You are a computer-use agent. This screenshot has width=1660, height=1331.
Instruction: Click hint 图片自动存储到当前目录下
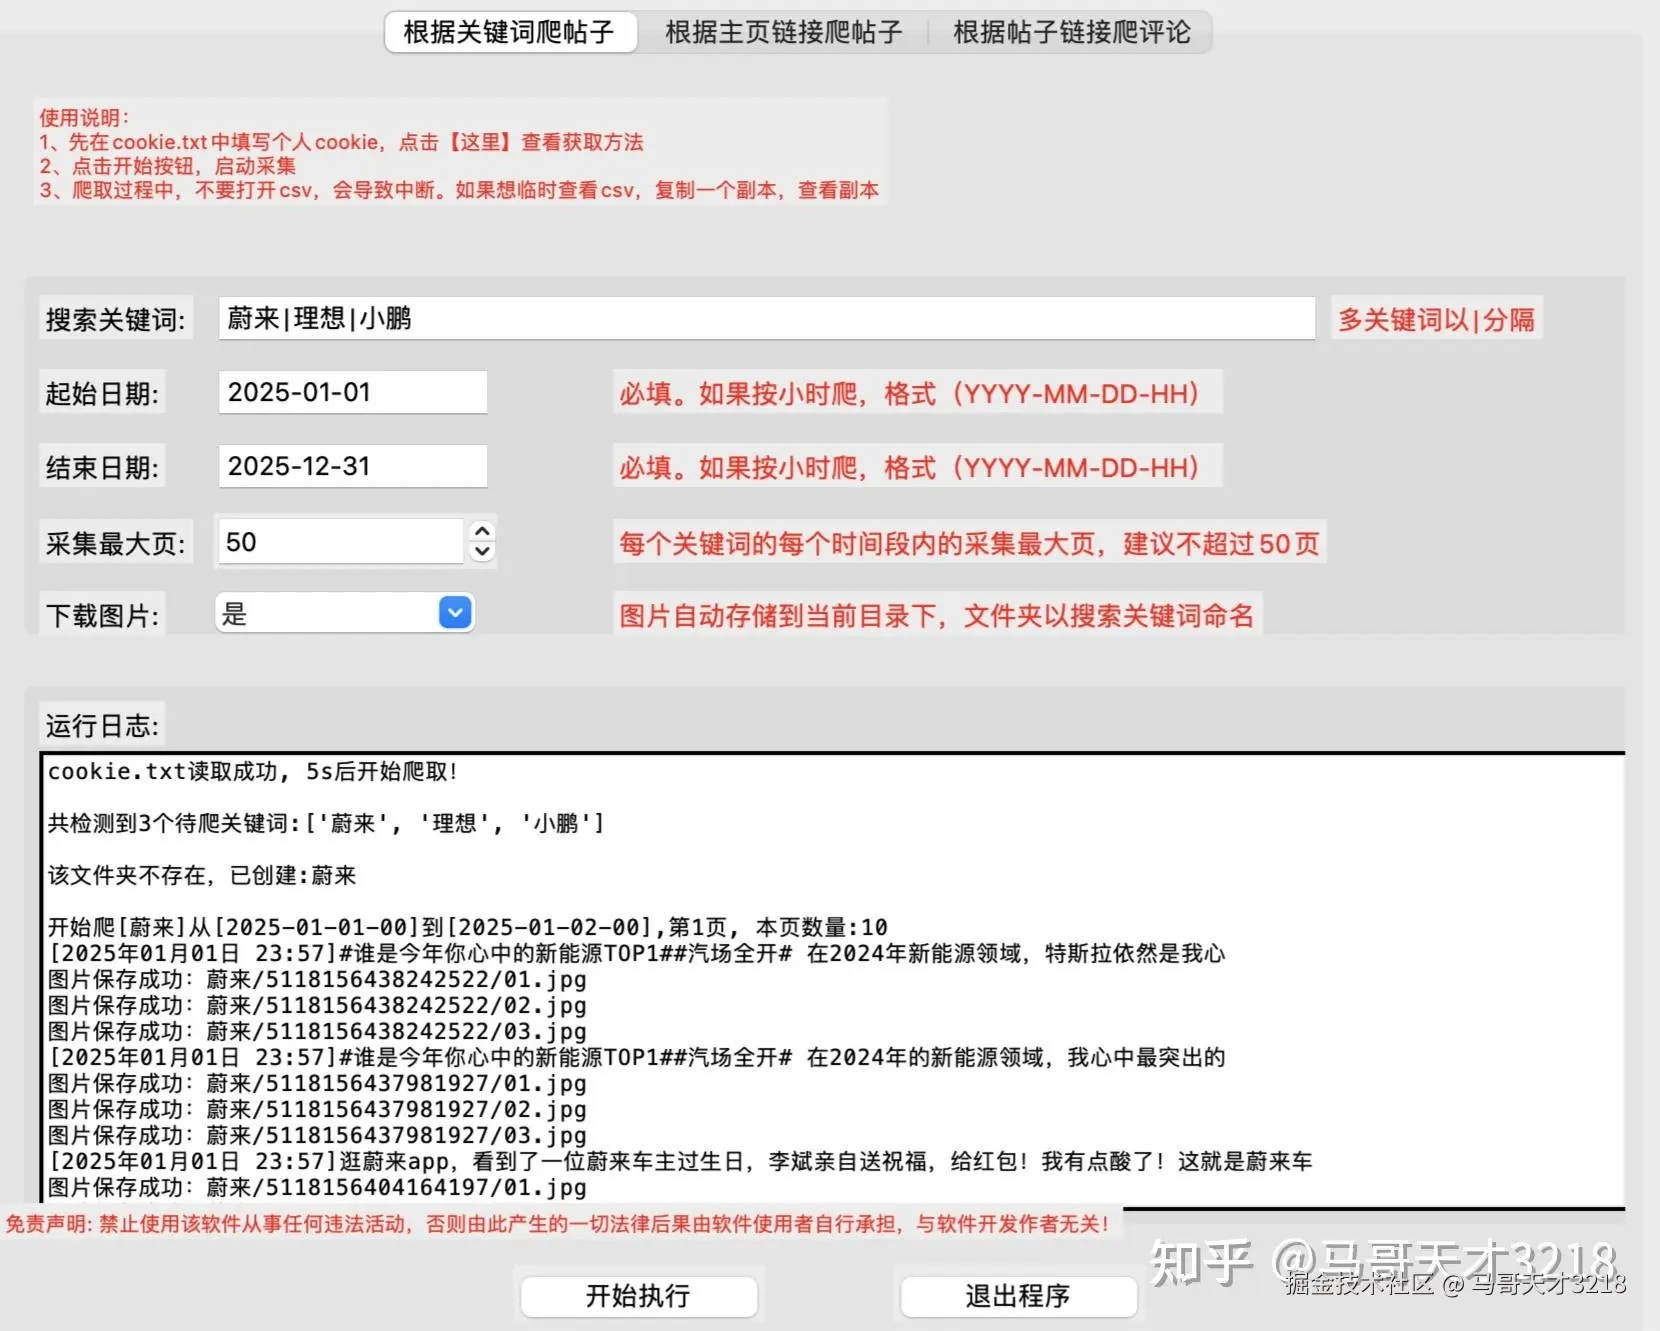pyautogui.click(x=935, y=615)
